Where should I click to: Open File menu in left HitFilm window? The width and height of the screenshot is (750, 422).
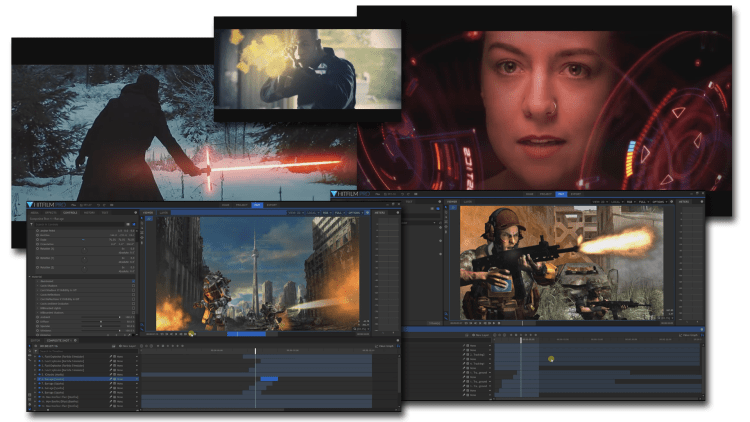click(73, 205)
